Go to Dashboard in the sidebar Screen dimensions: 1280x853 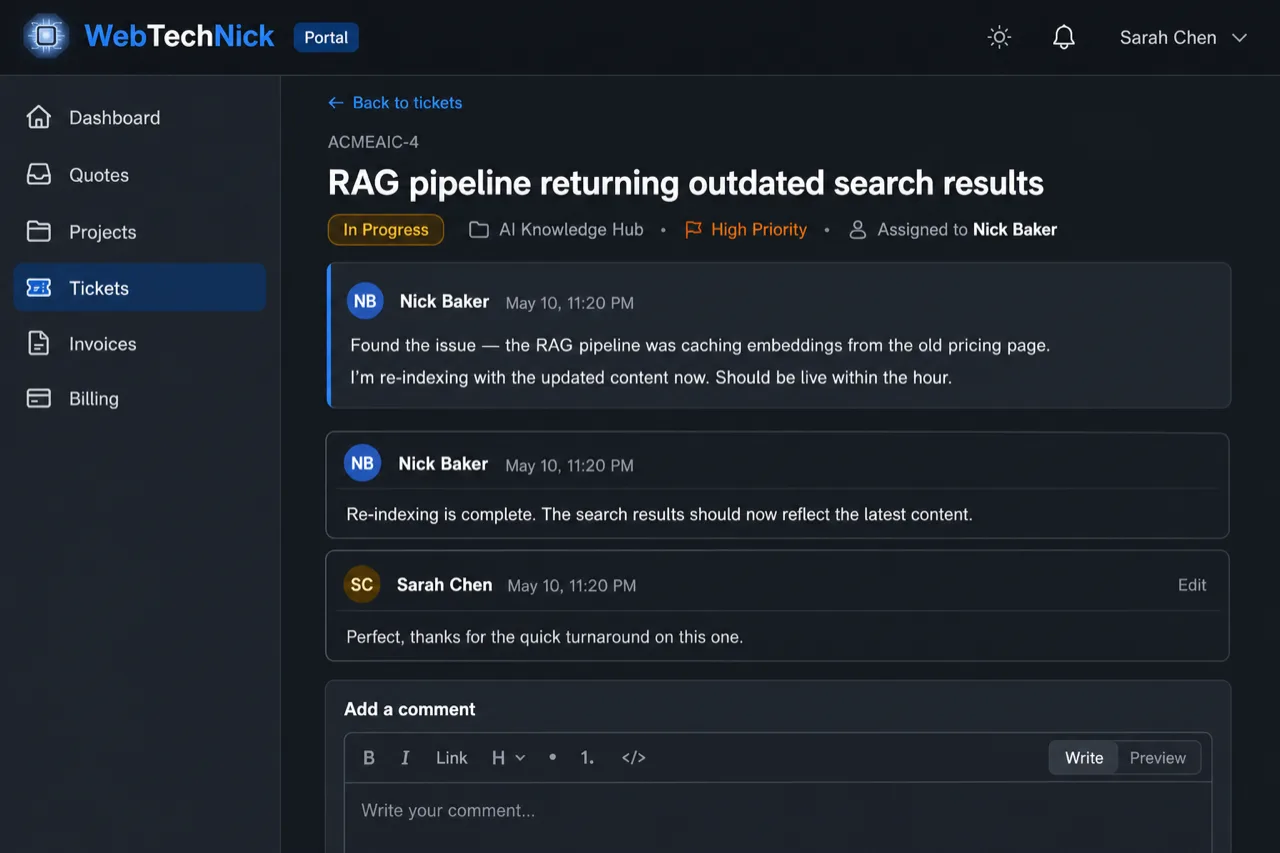(x=140, y=118)
